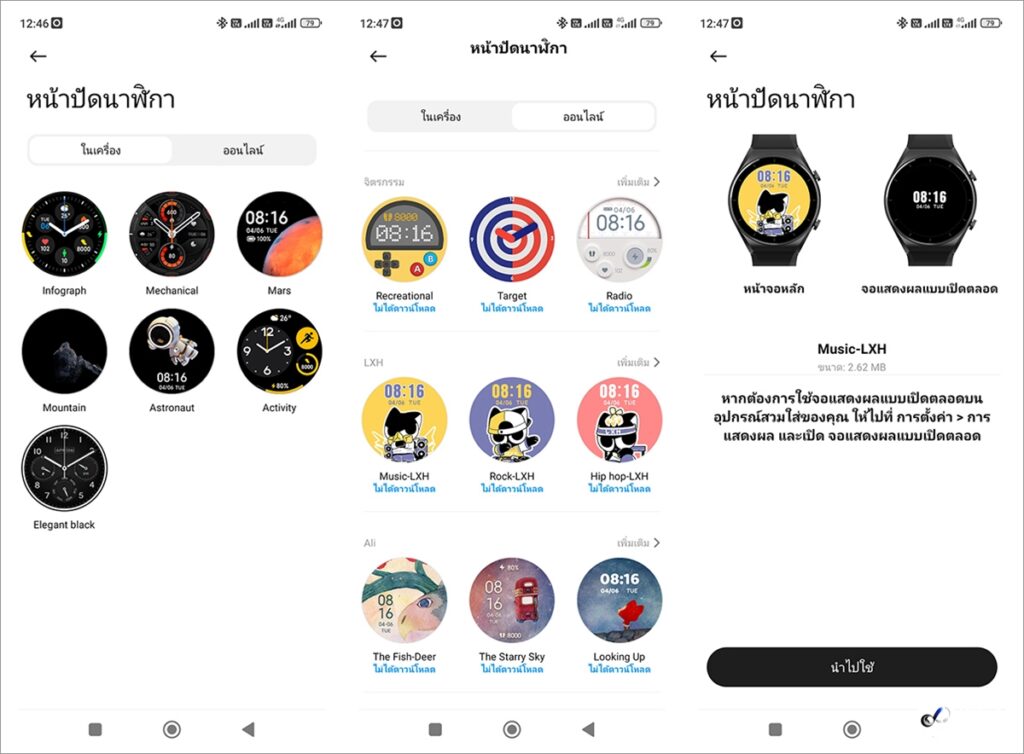Open the Target online watch face

point(512,240)
